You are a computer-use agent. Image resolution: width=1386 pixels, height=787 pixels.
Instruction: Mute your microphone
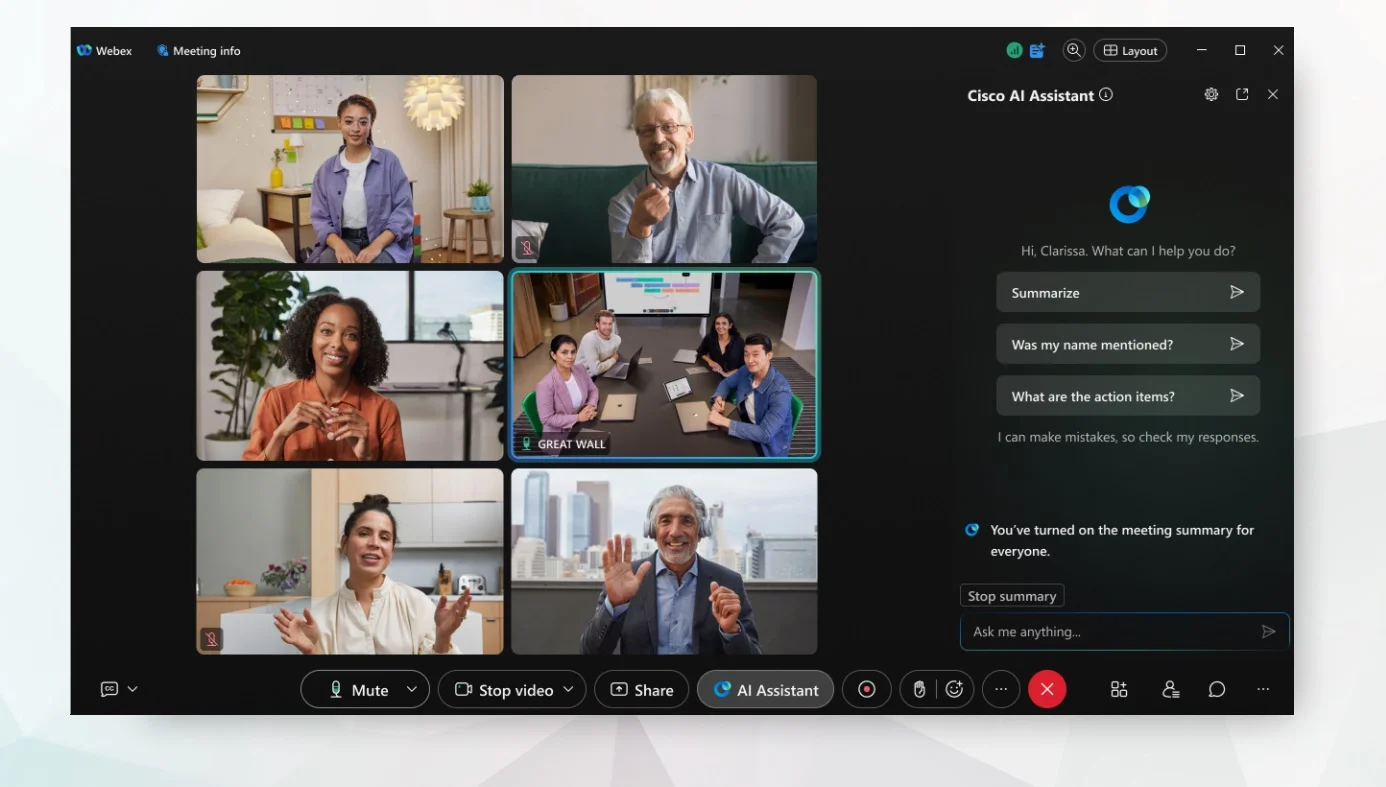click(x=356, y=689)
